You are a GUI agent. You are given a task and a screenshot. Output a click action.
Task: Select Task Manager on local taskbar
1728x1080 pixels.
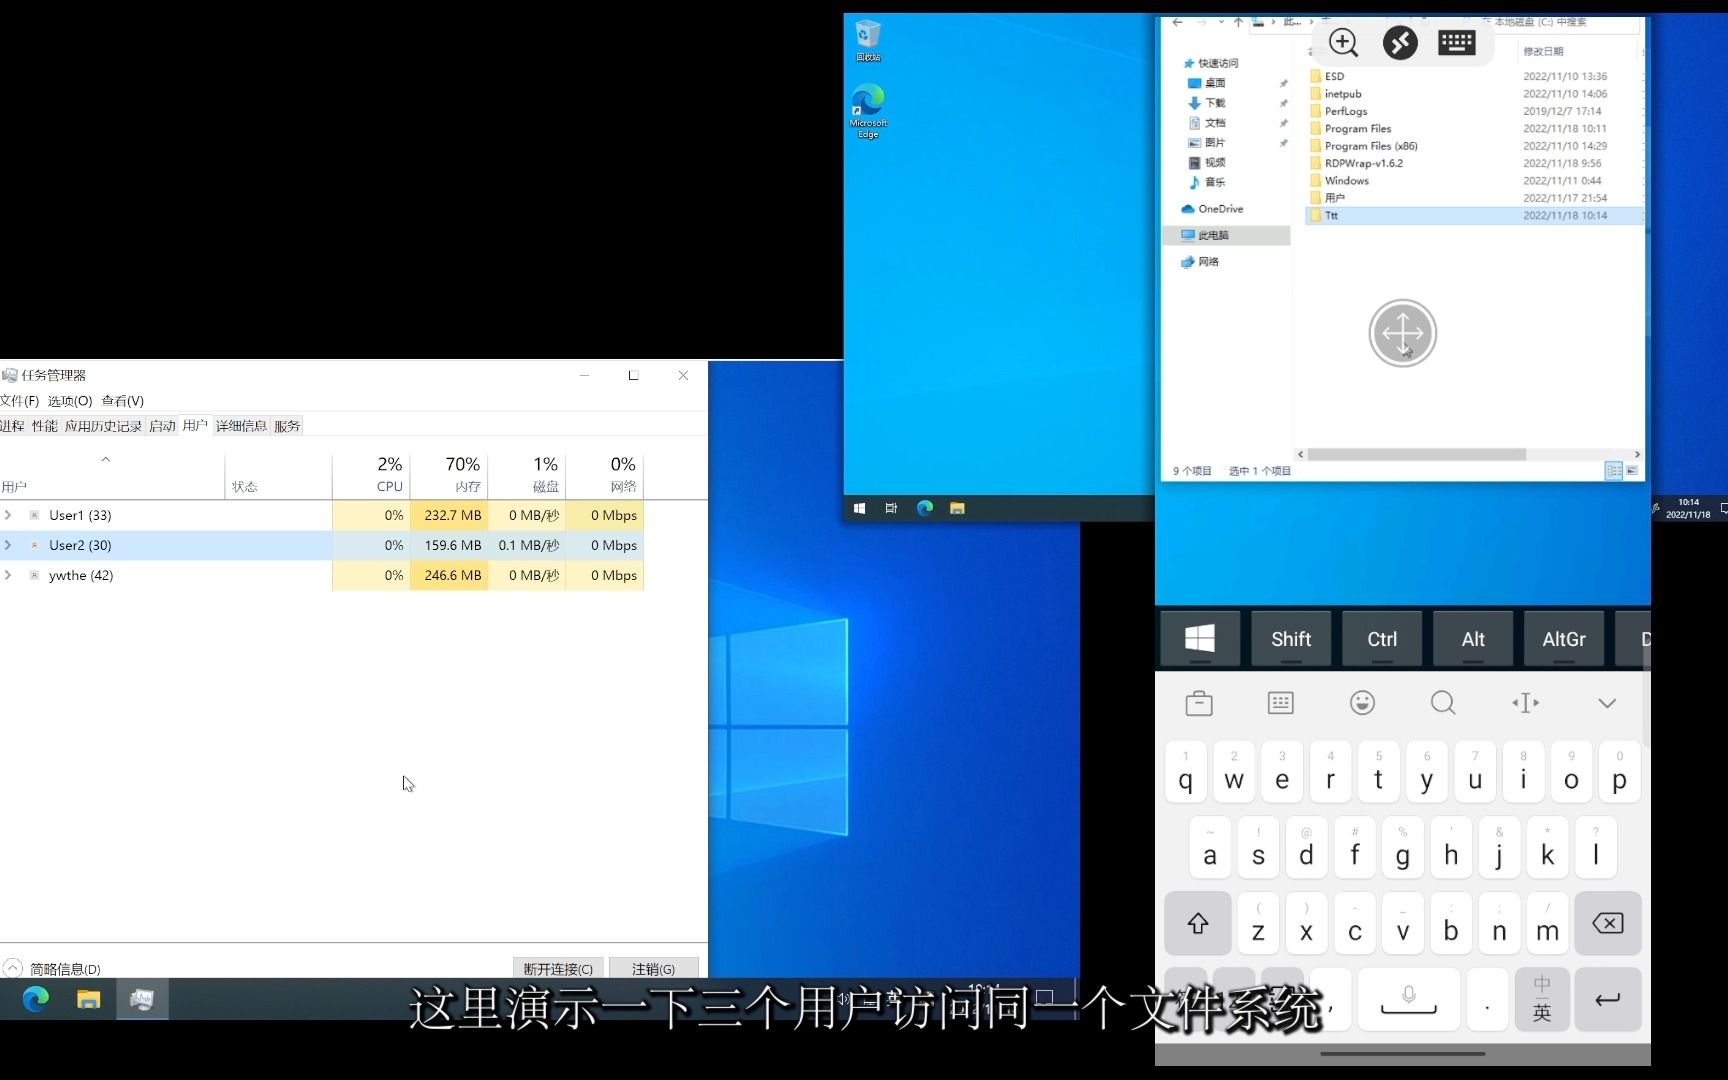click(x=142, y=998)
